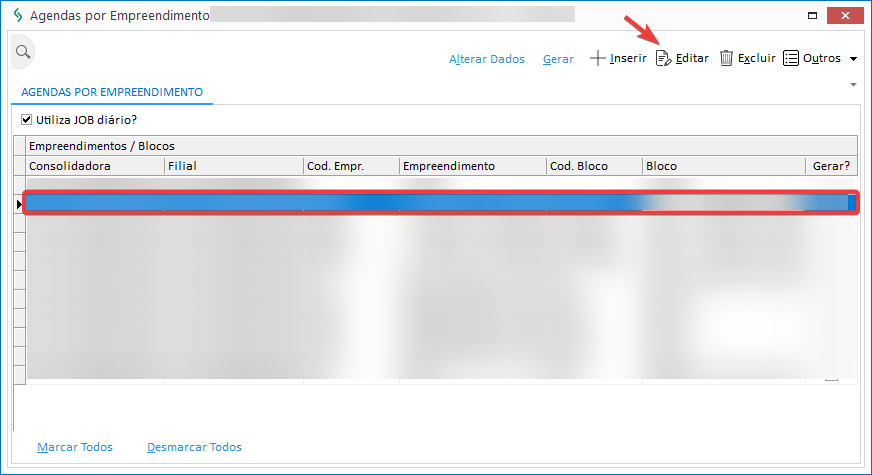Close the Agendas por Empreendimento window
The height and width of the screenshot is (475, 872).
pos(848,16)
